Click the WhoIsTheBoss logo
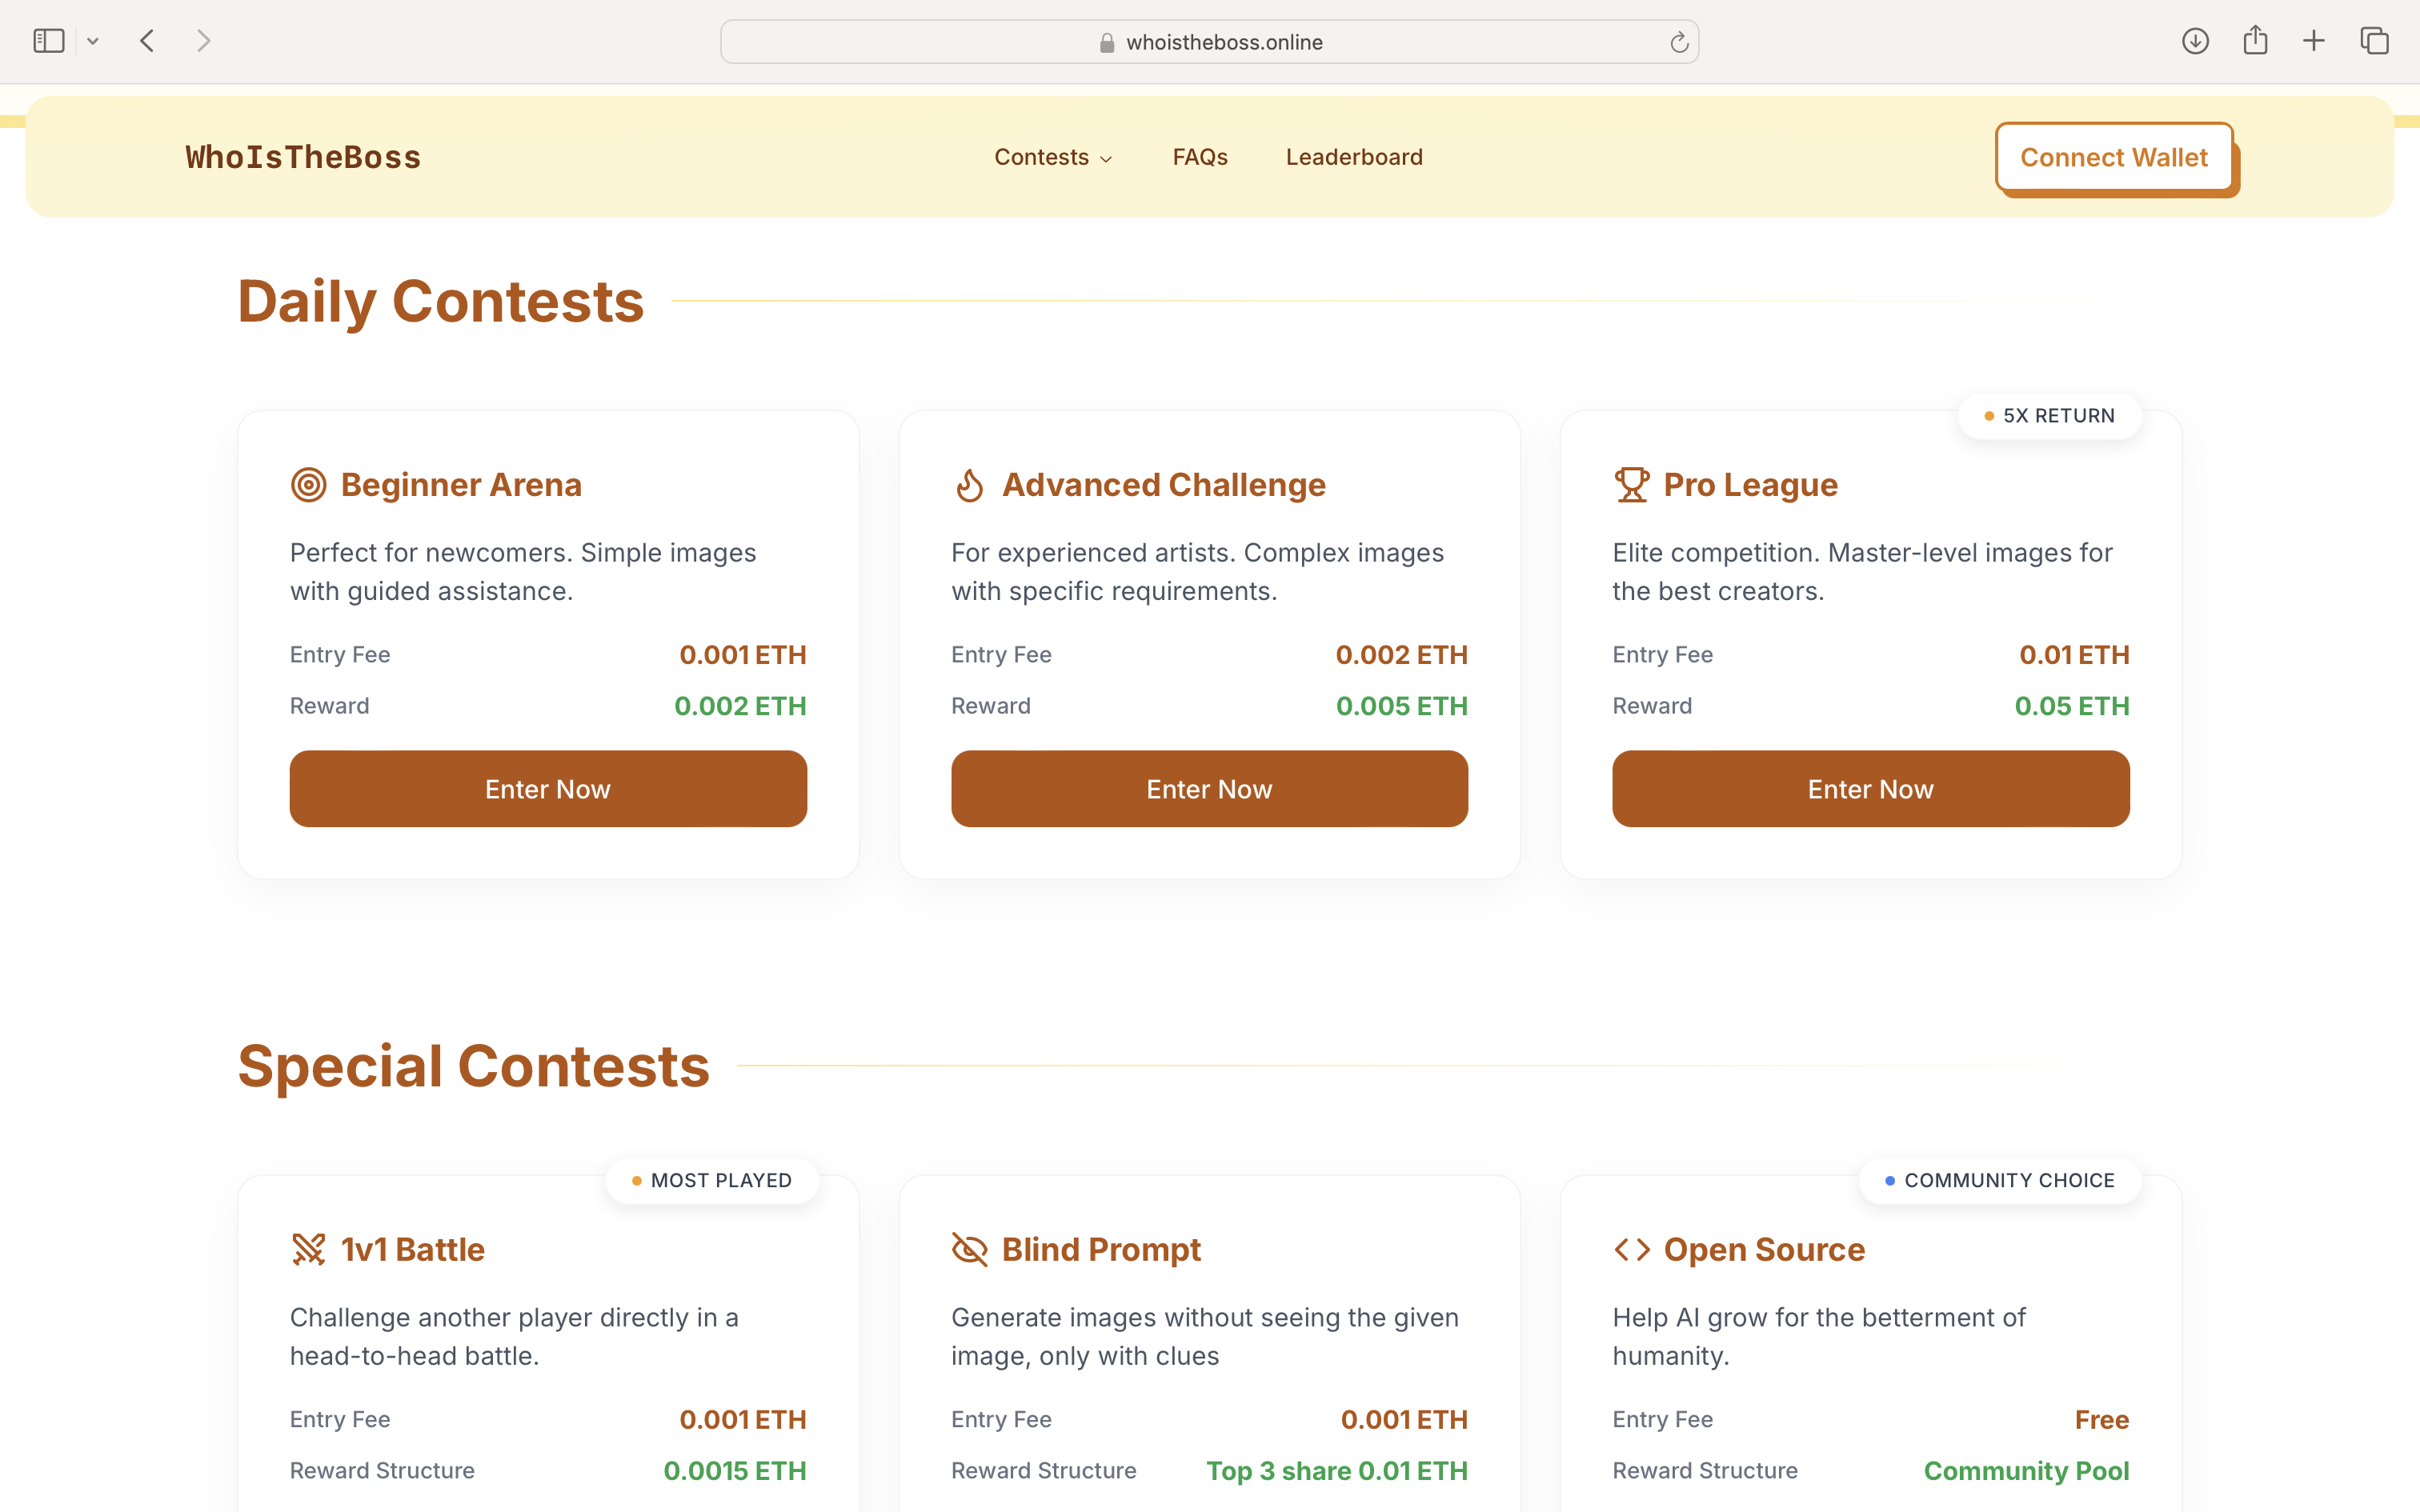This screenshot has width=2420, height=1512. tap(303, 157)
